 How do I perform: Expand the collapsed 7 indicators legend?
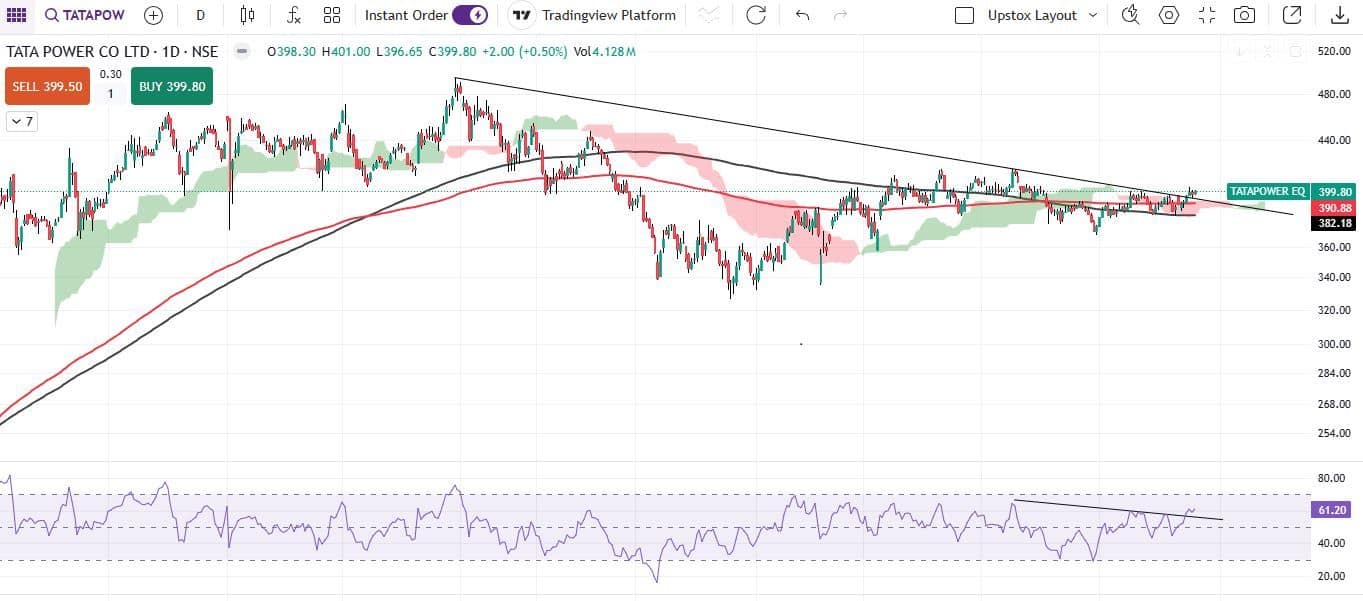(x=21, y=122)
